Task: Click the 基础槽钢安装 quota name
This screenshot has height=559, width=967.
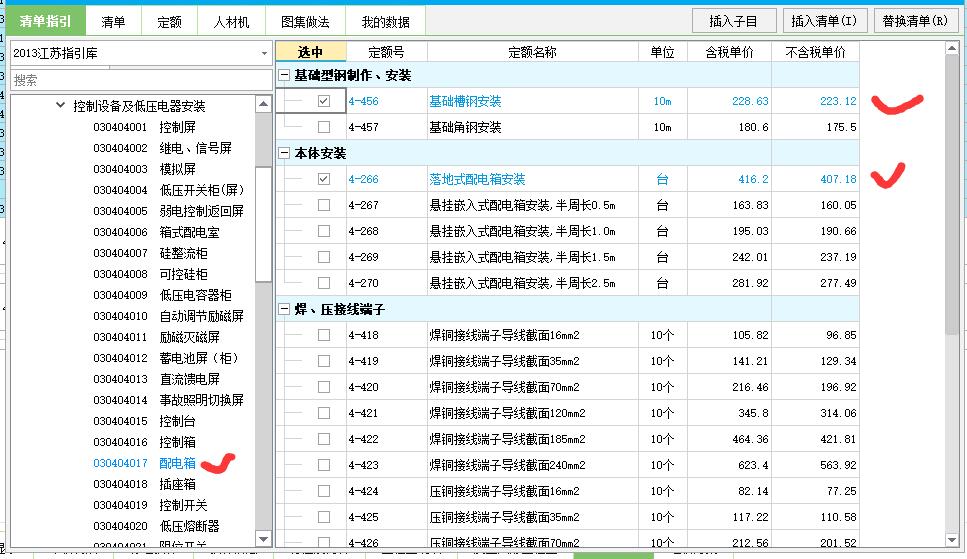Action: [465, 101]
